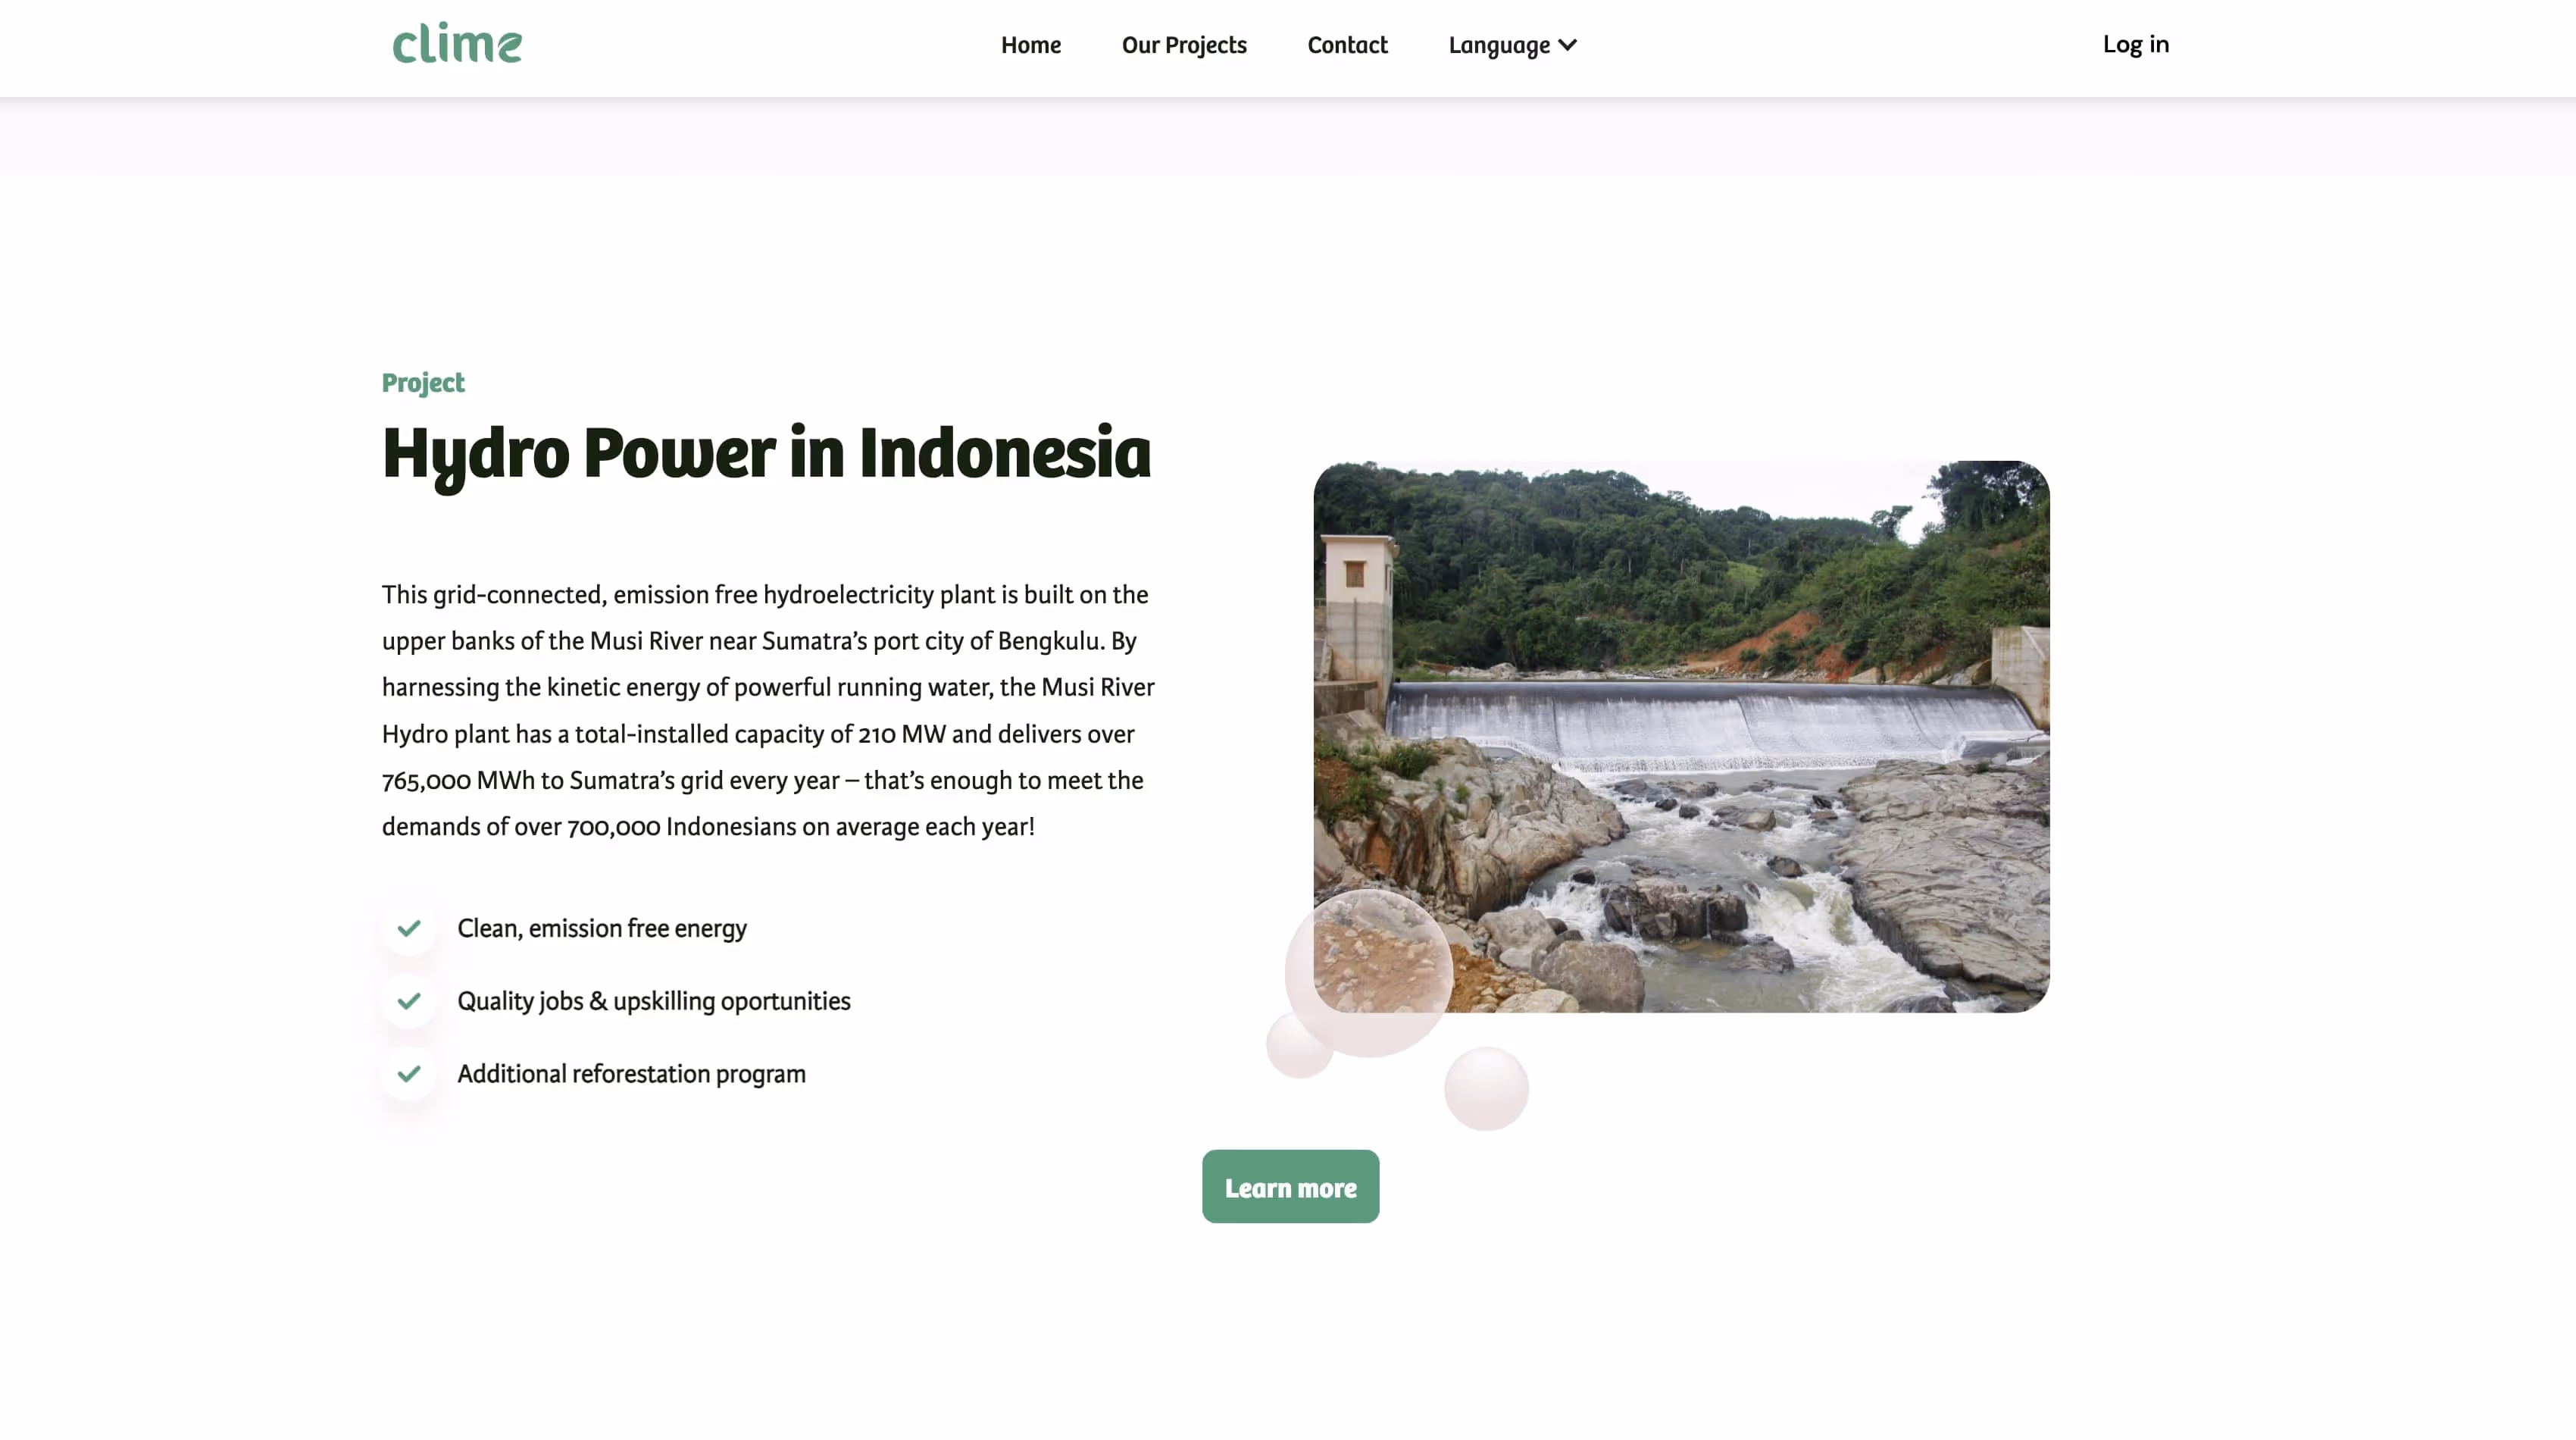This screenshot has height=1440, width=2576.
Task: Click checkmark beside Clean, emission free energy
Action: [409, 928]
